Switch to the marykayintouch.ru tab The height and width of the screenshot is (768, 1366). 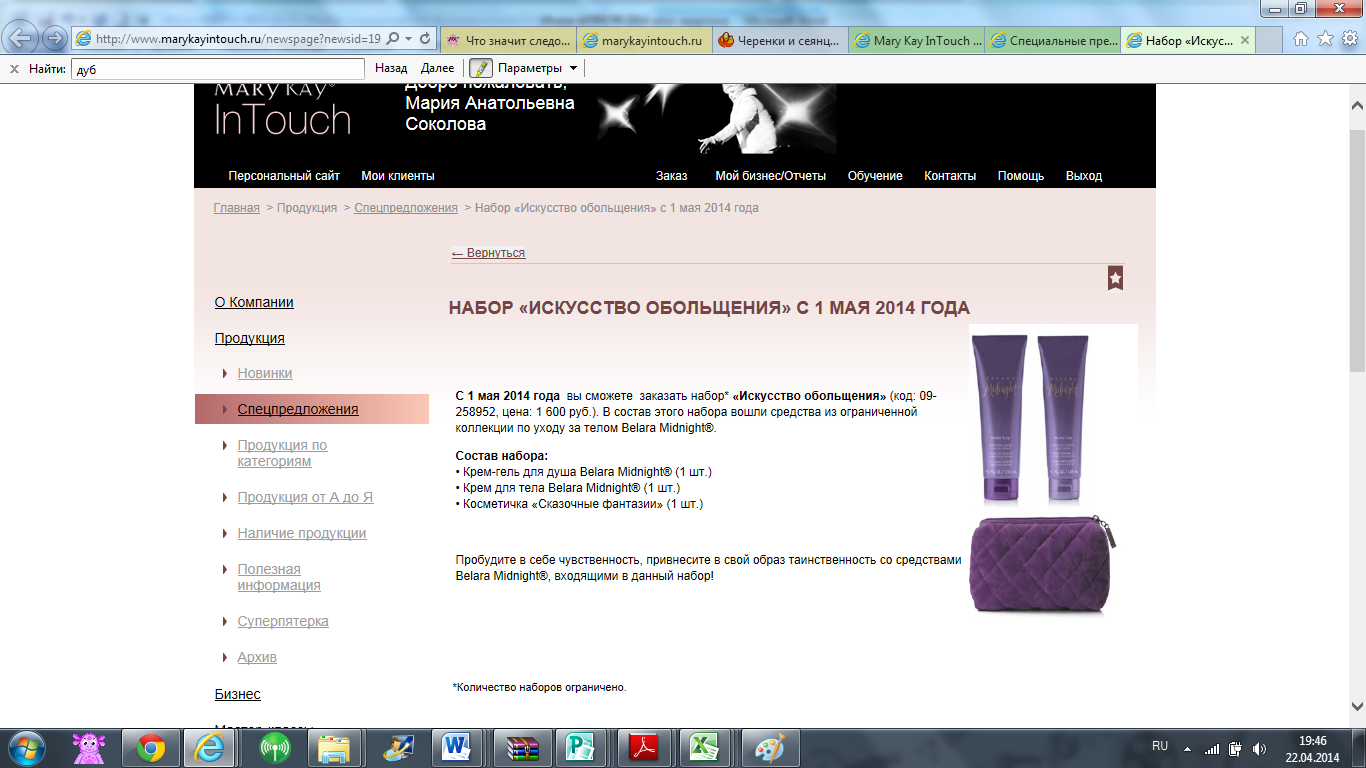tap(644, 40)
